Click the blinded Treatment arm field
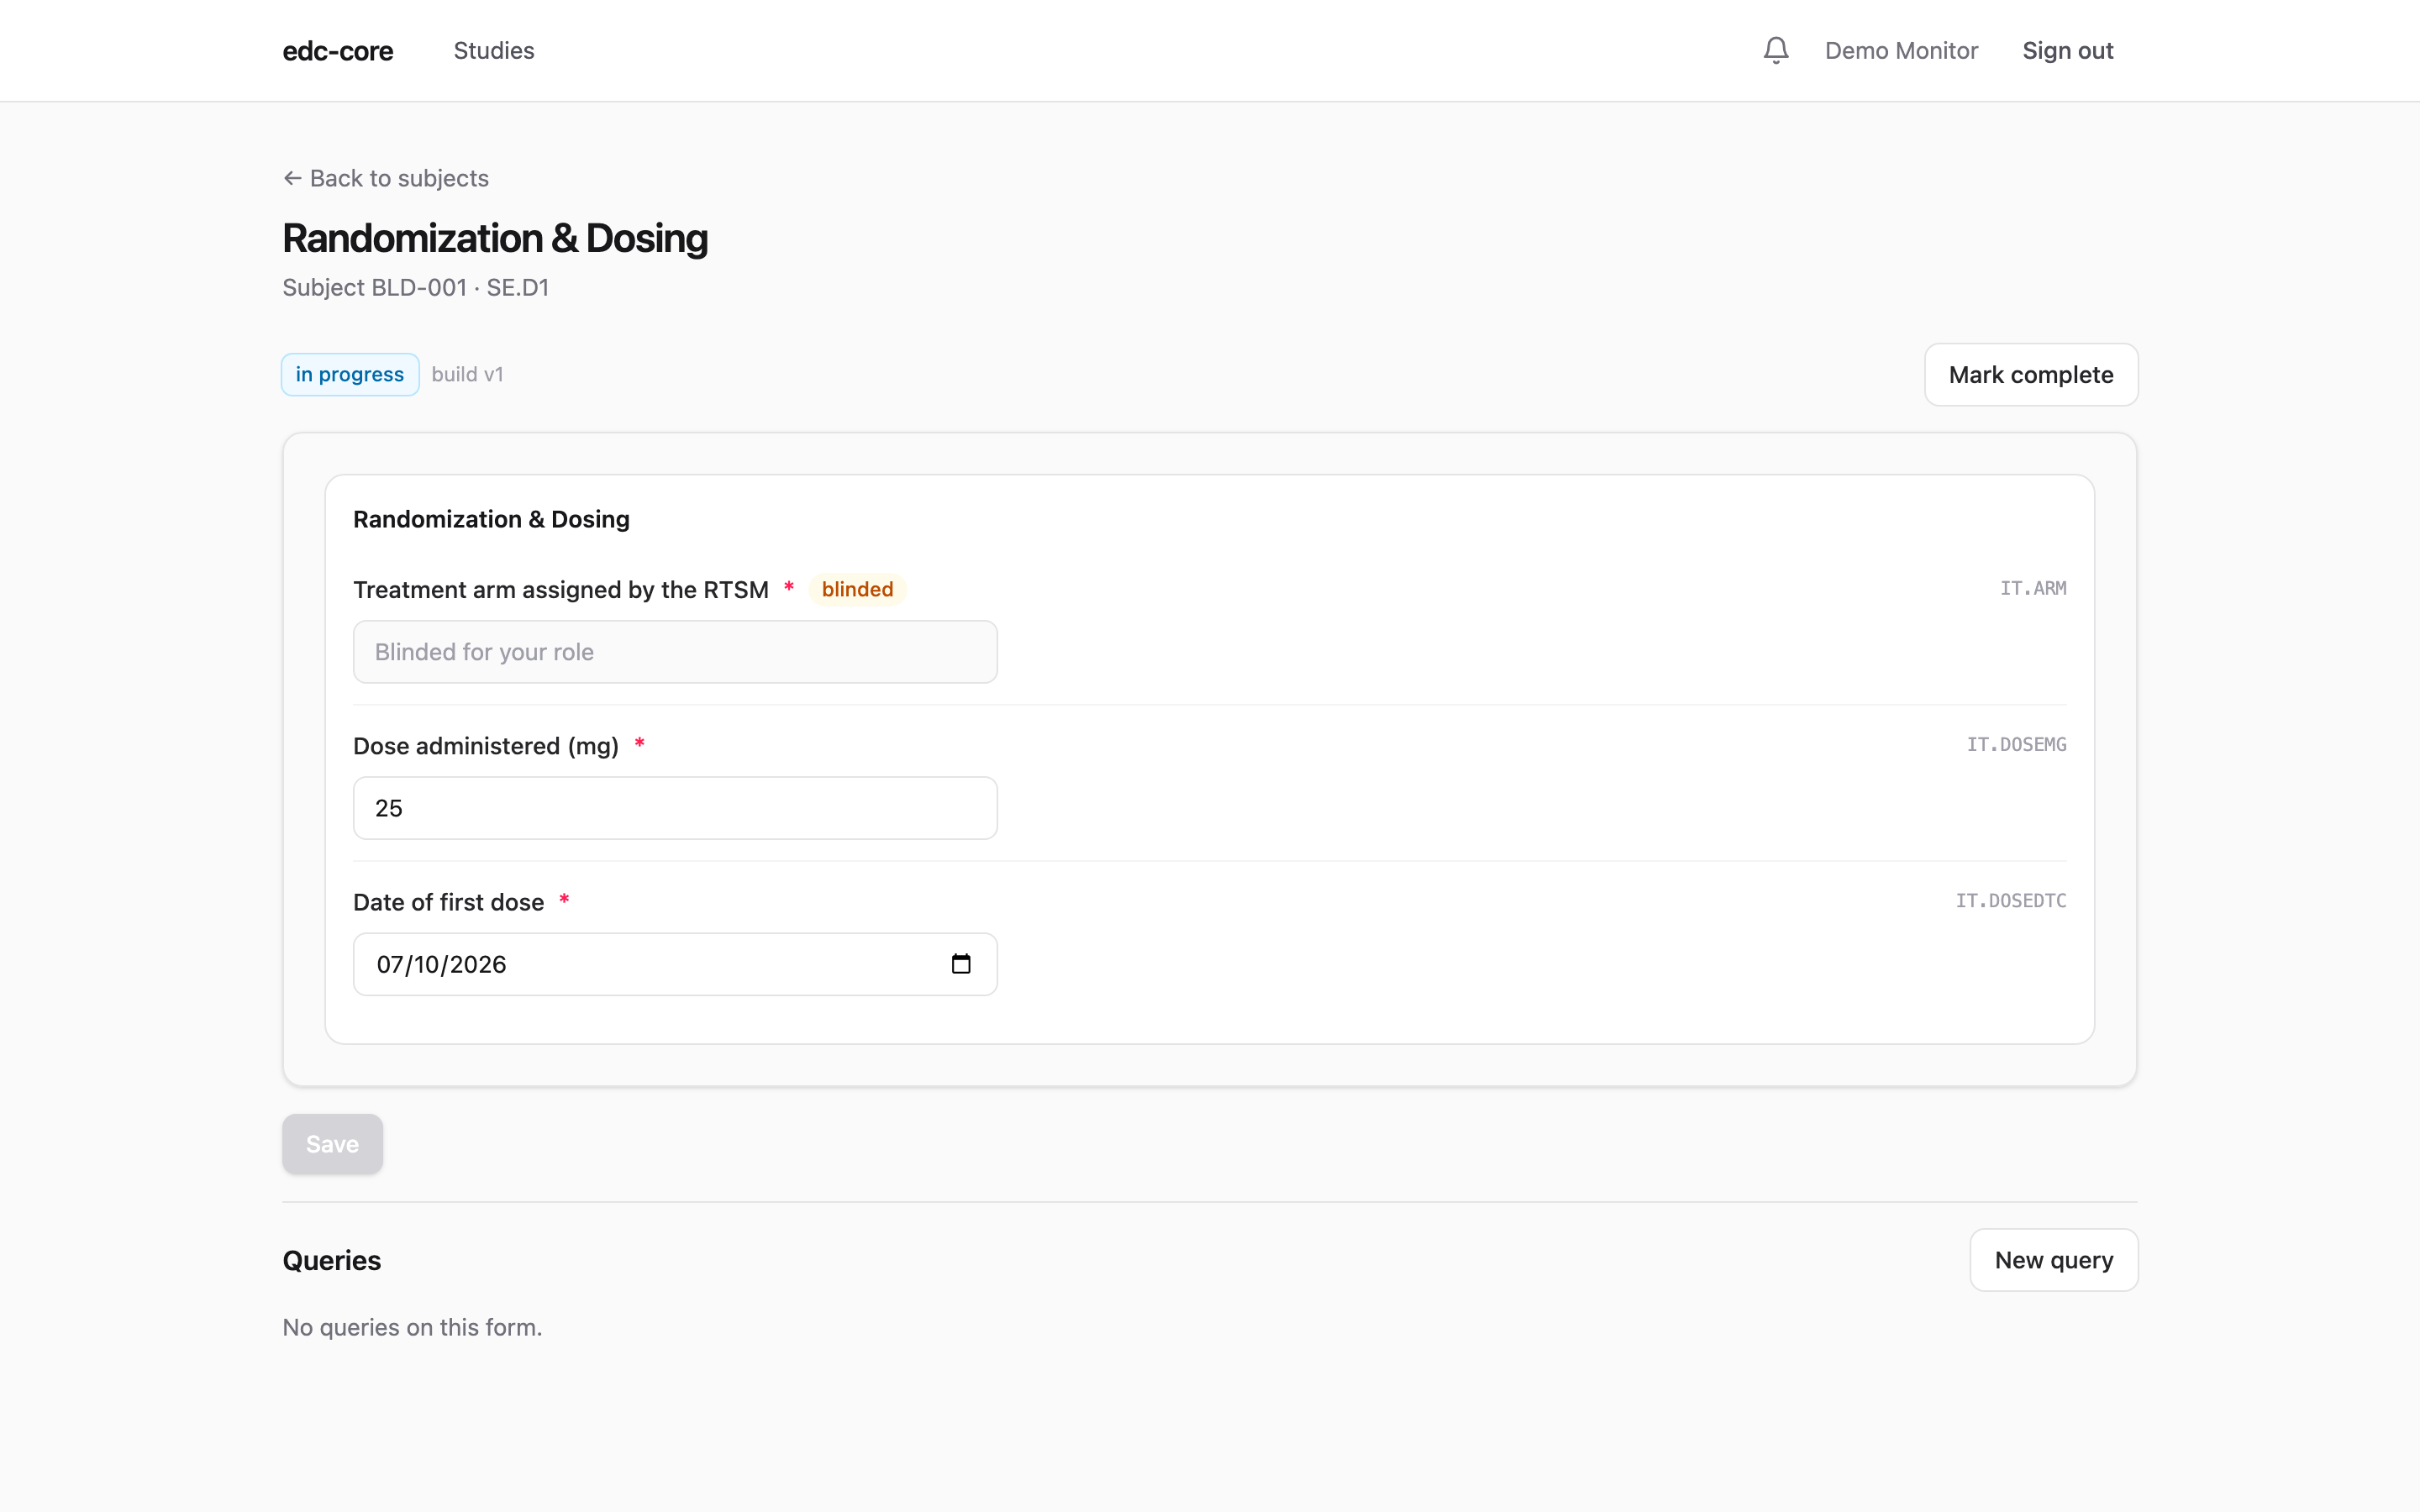The width and height of the screenshot is (2420, 1512). (x=675, y=652)
